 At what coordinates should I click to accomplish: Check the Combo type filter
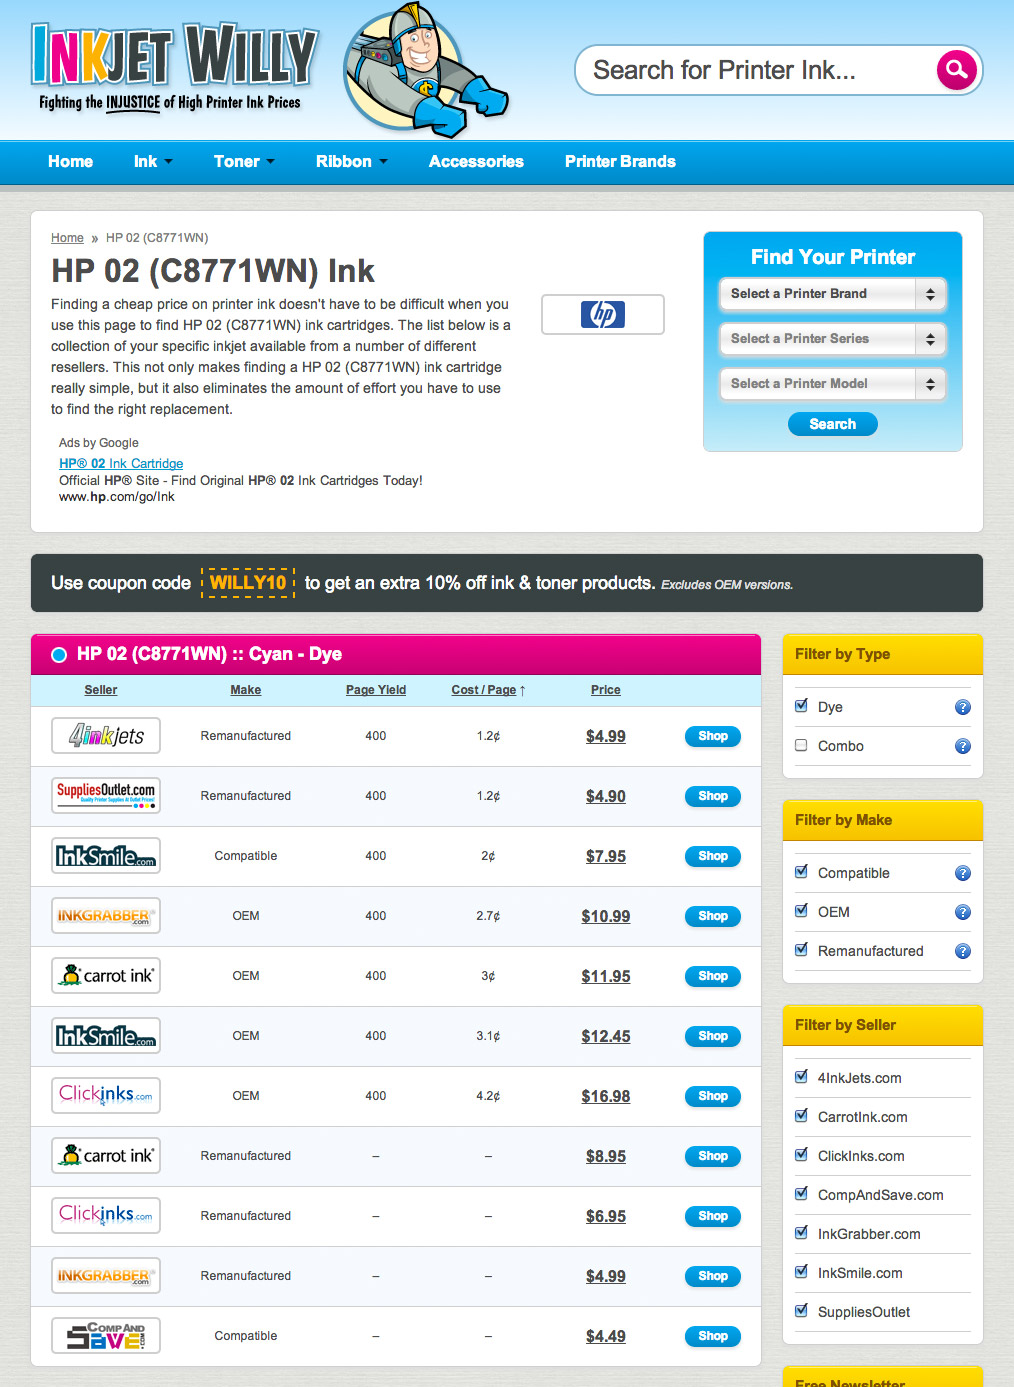[x=801, y=745]
